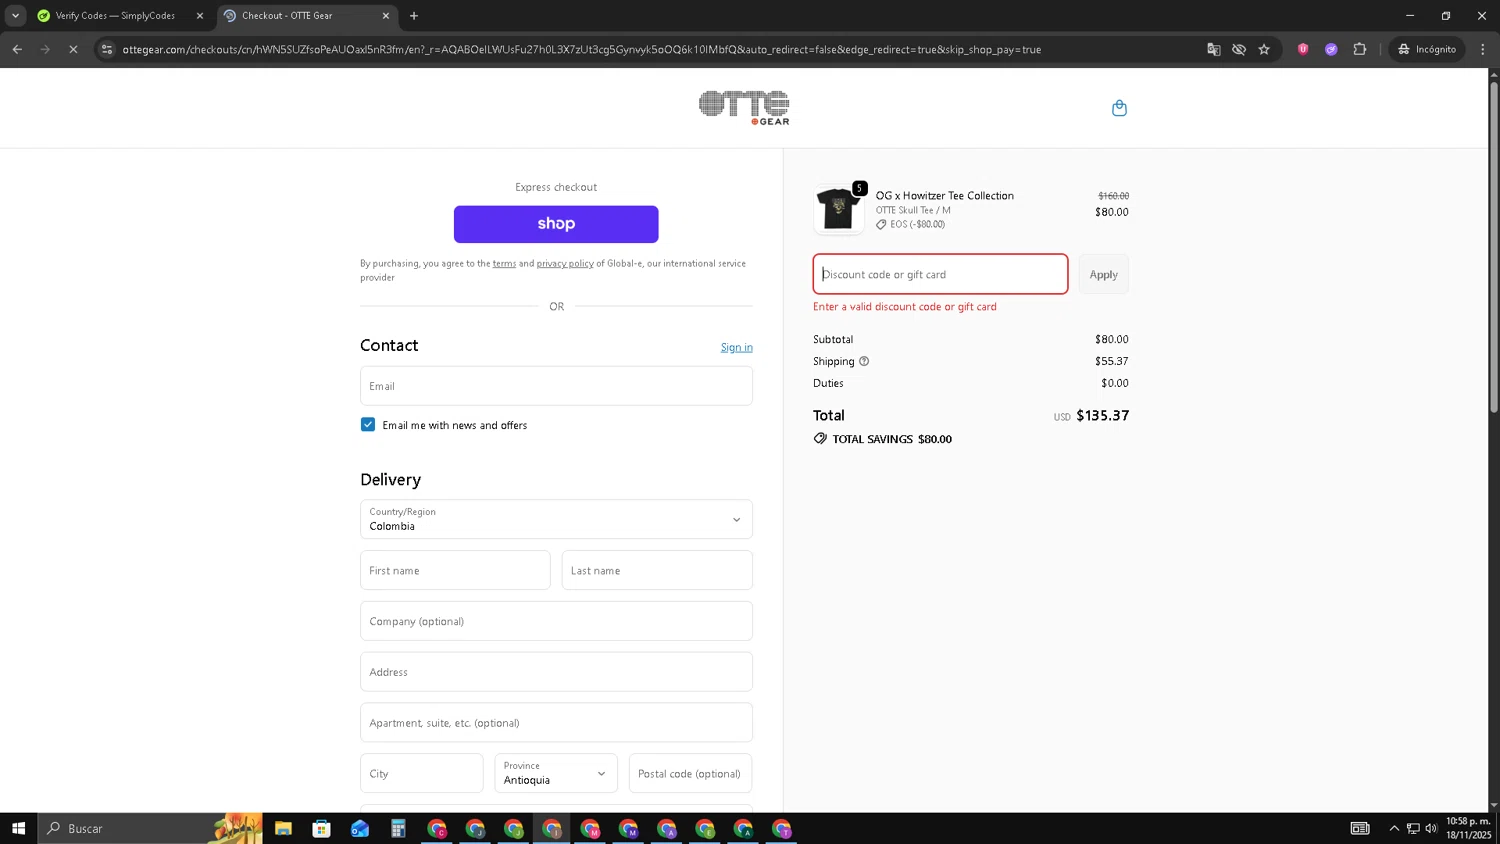Show hidden system tray icons
Screen dimensions: 1500x844
point(1394,828)
